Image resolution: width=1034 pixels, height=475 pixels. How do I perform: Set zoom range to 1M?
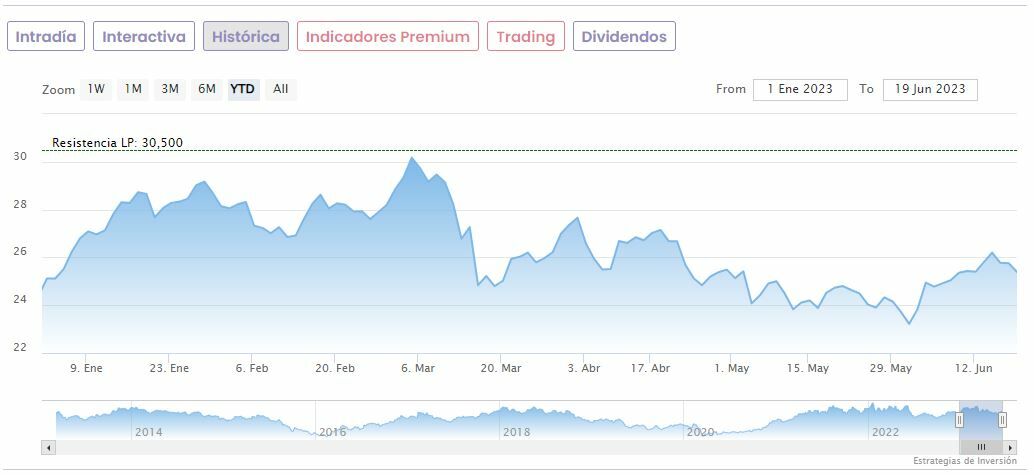pos(133,89)
